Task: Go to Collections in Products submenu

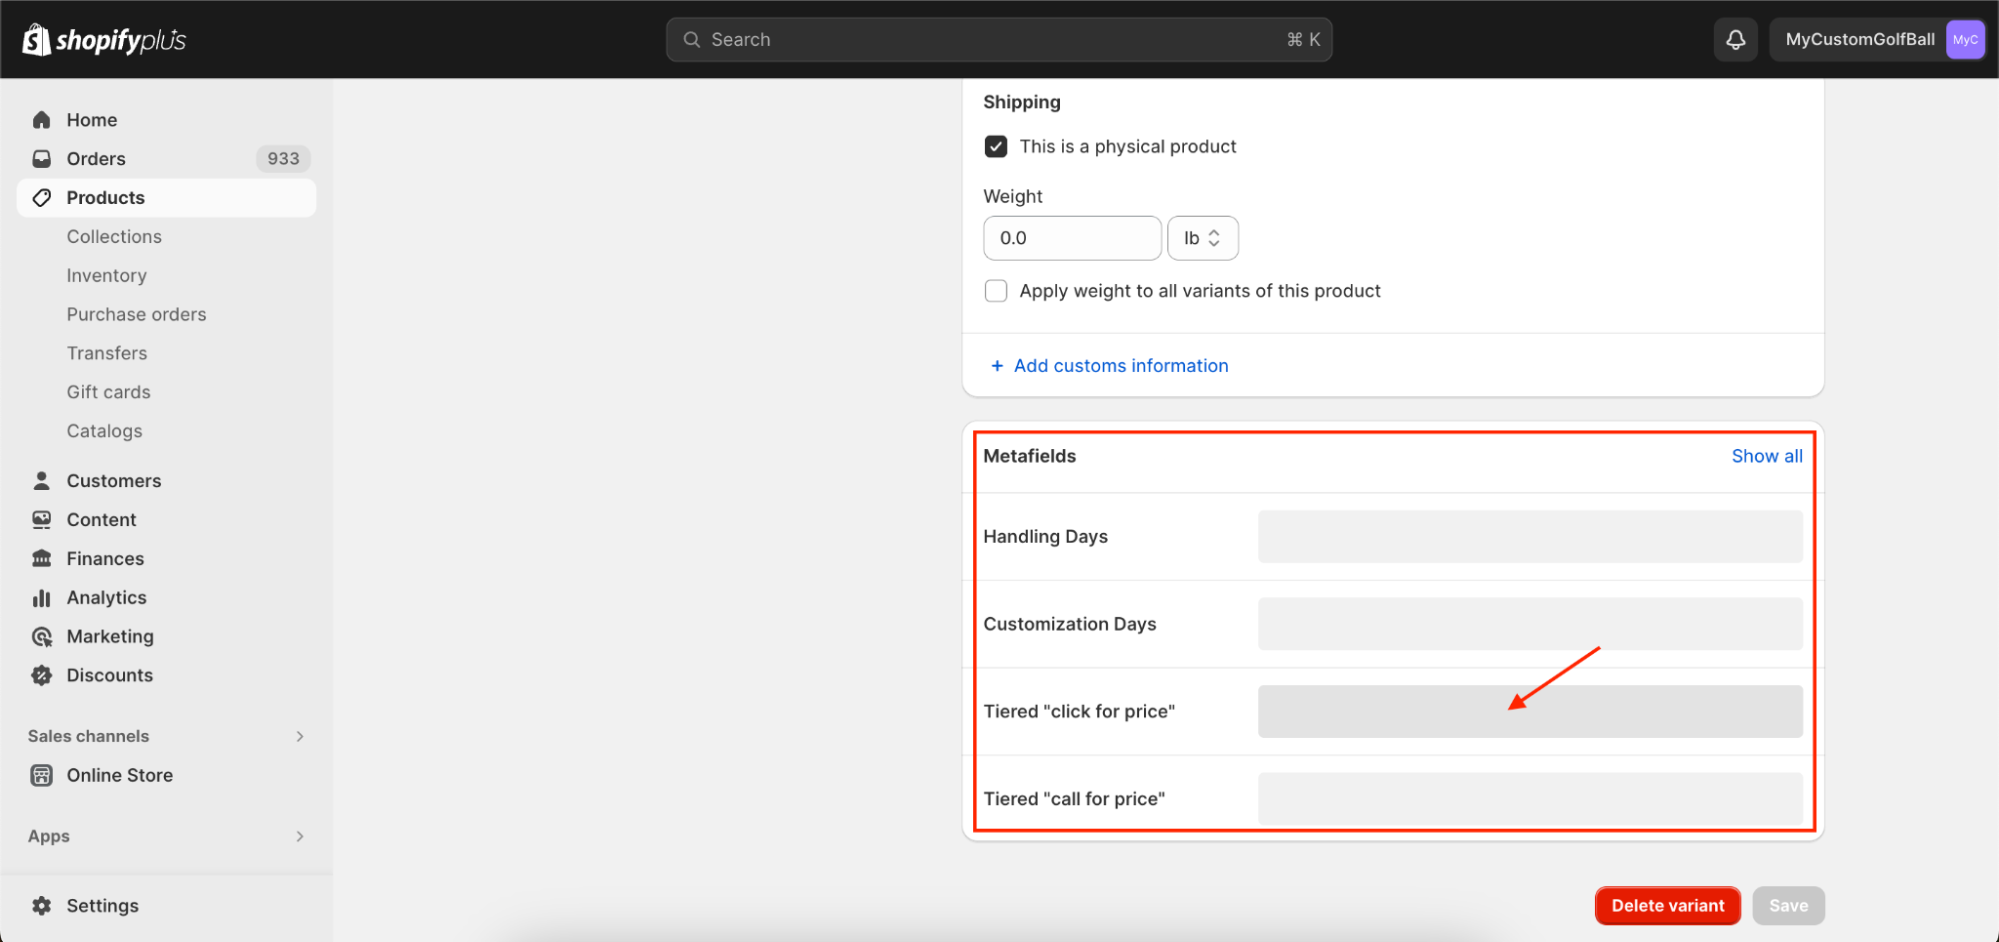Action: pos(114,237)
